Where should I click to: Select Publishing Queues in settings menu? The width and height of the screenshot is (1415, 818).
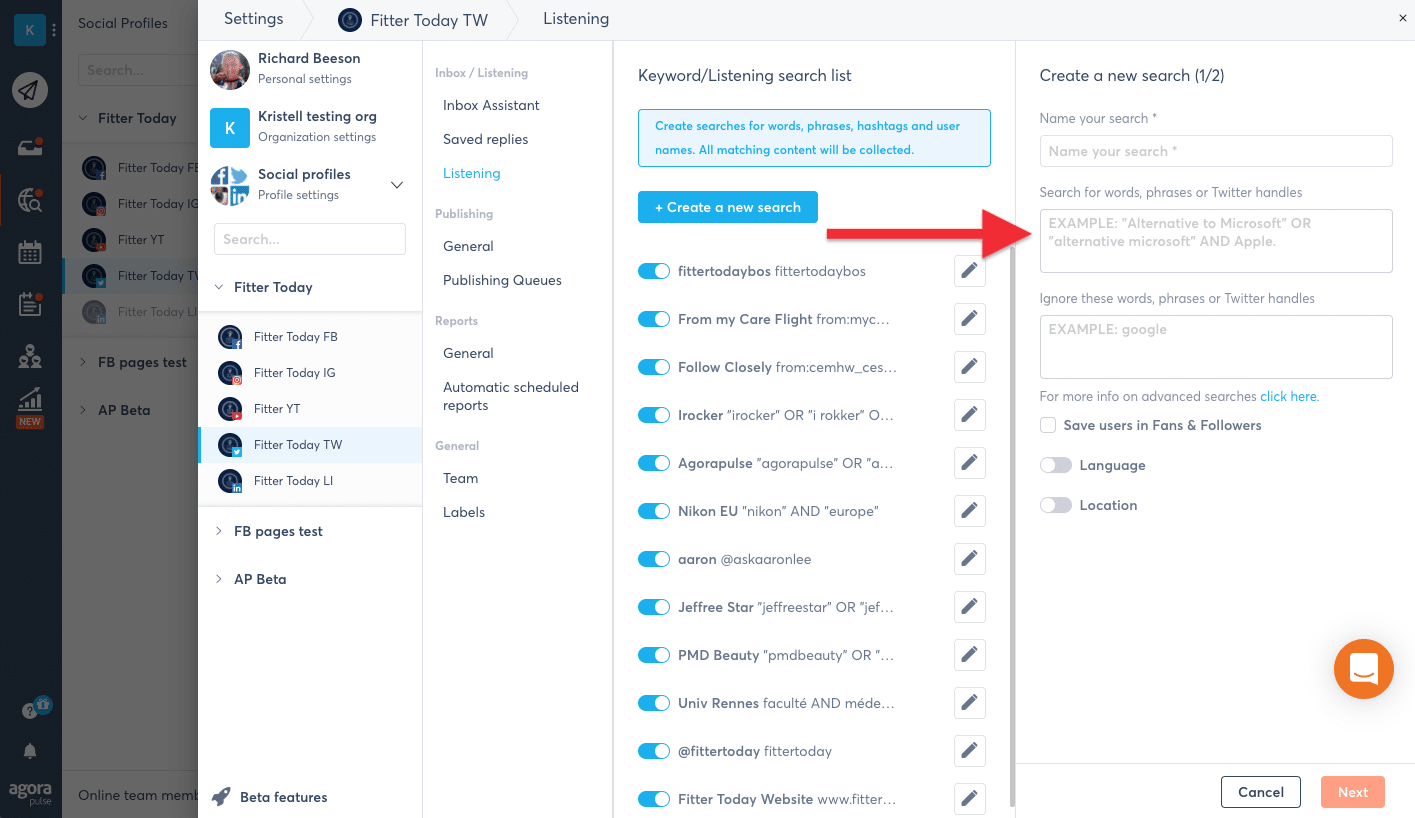(x=502, y=280)
